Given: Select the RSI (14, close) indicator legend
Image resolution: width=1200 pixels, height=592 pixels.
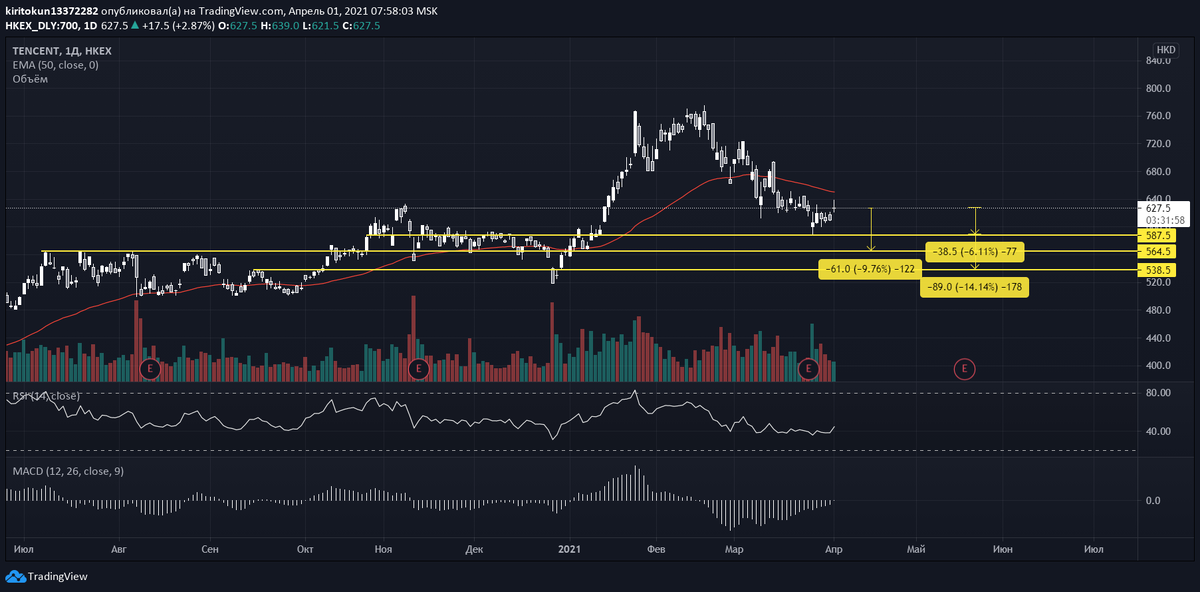Looking at the screenshot, I should [46, 396].
